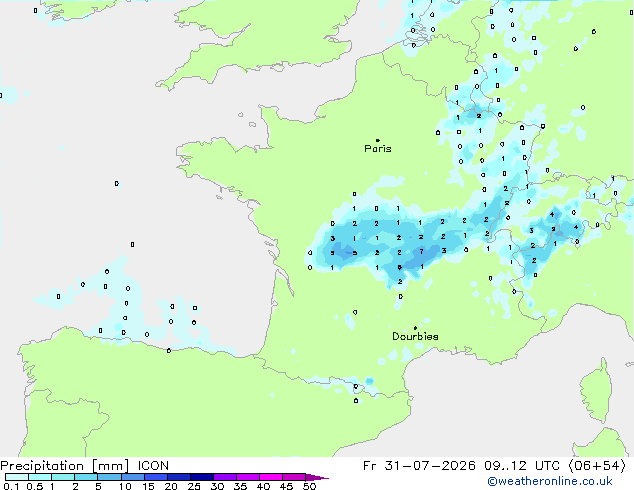Click the '50' legend scale label

pos(309,486)
